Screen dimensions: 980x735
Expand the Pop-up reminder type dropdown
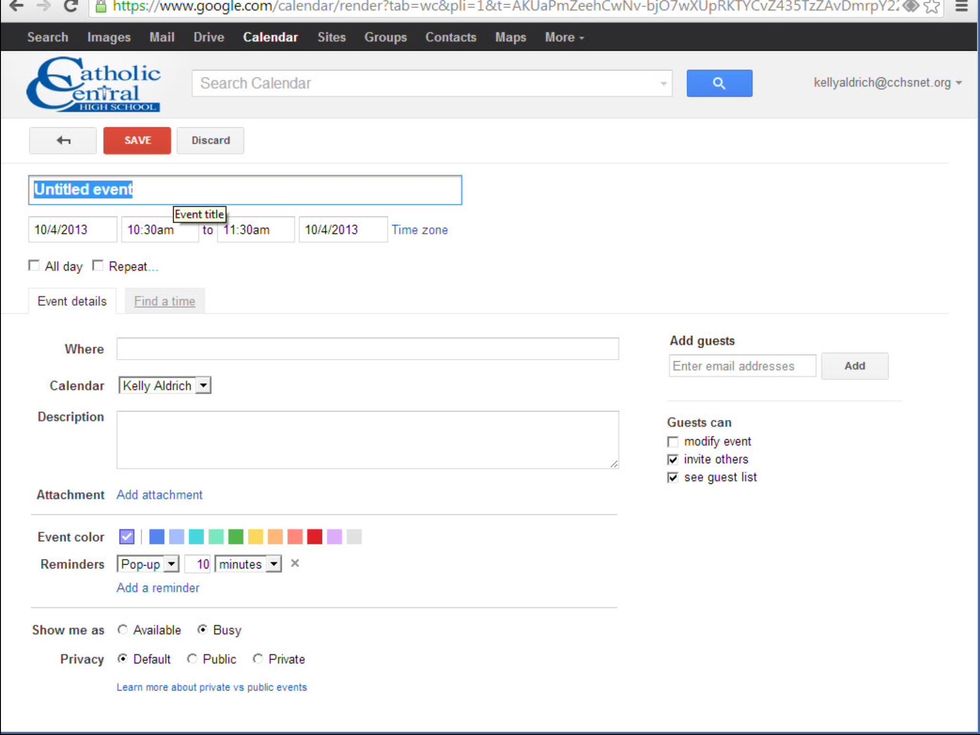point(148,565)
